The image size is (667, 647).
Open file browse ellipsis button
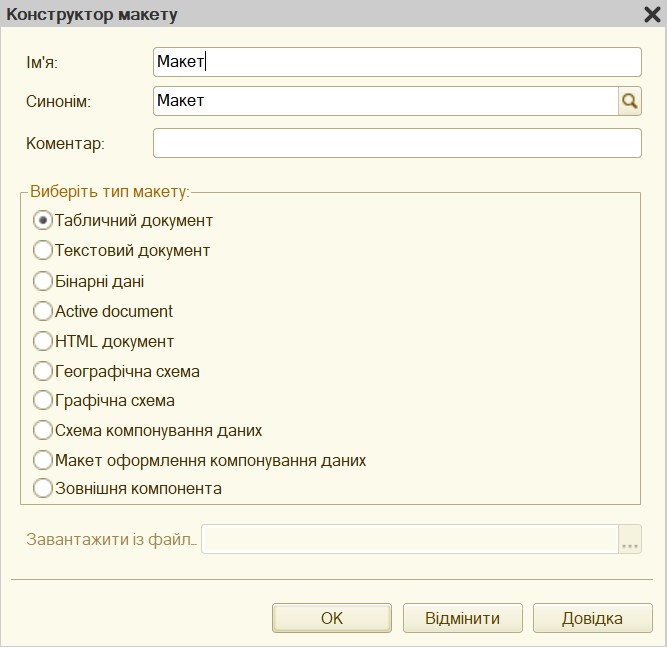(630, 539)
